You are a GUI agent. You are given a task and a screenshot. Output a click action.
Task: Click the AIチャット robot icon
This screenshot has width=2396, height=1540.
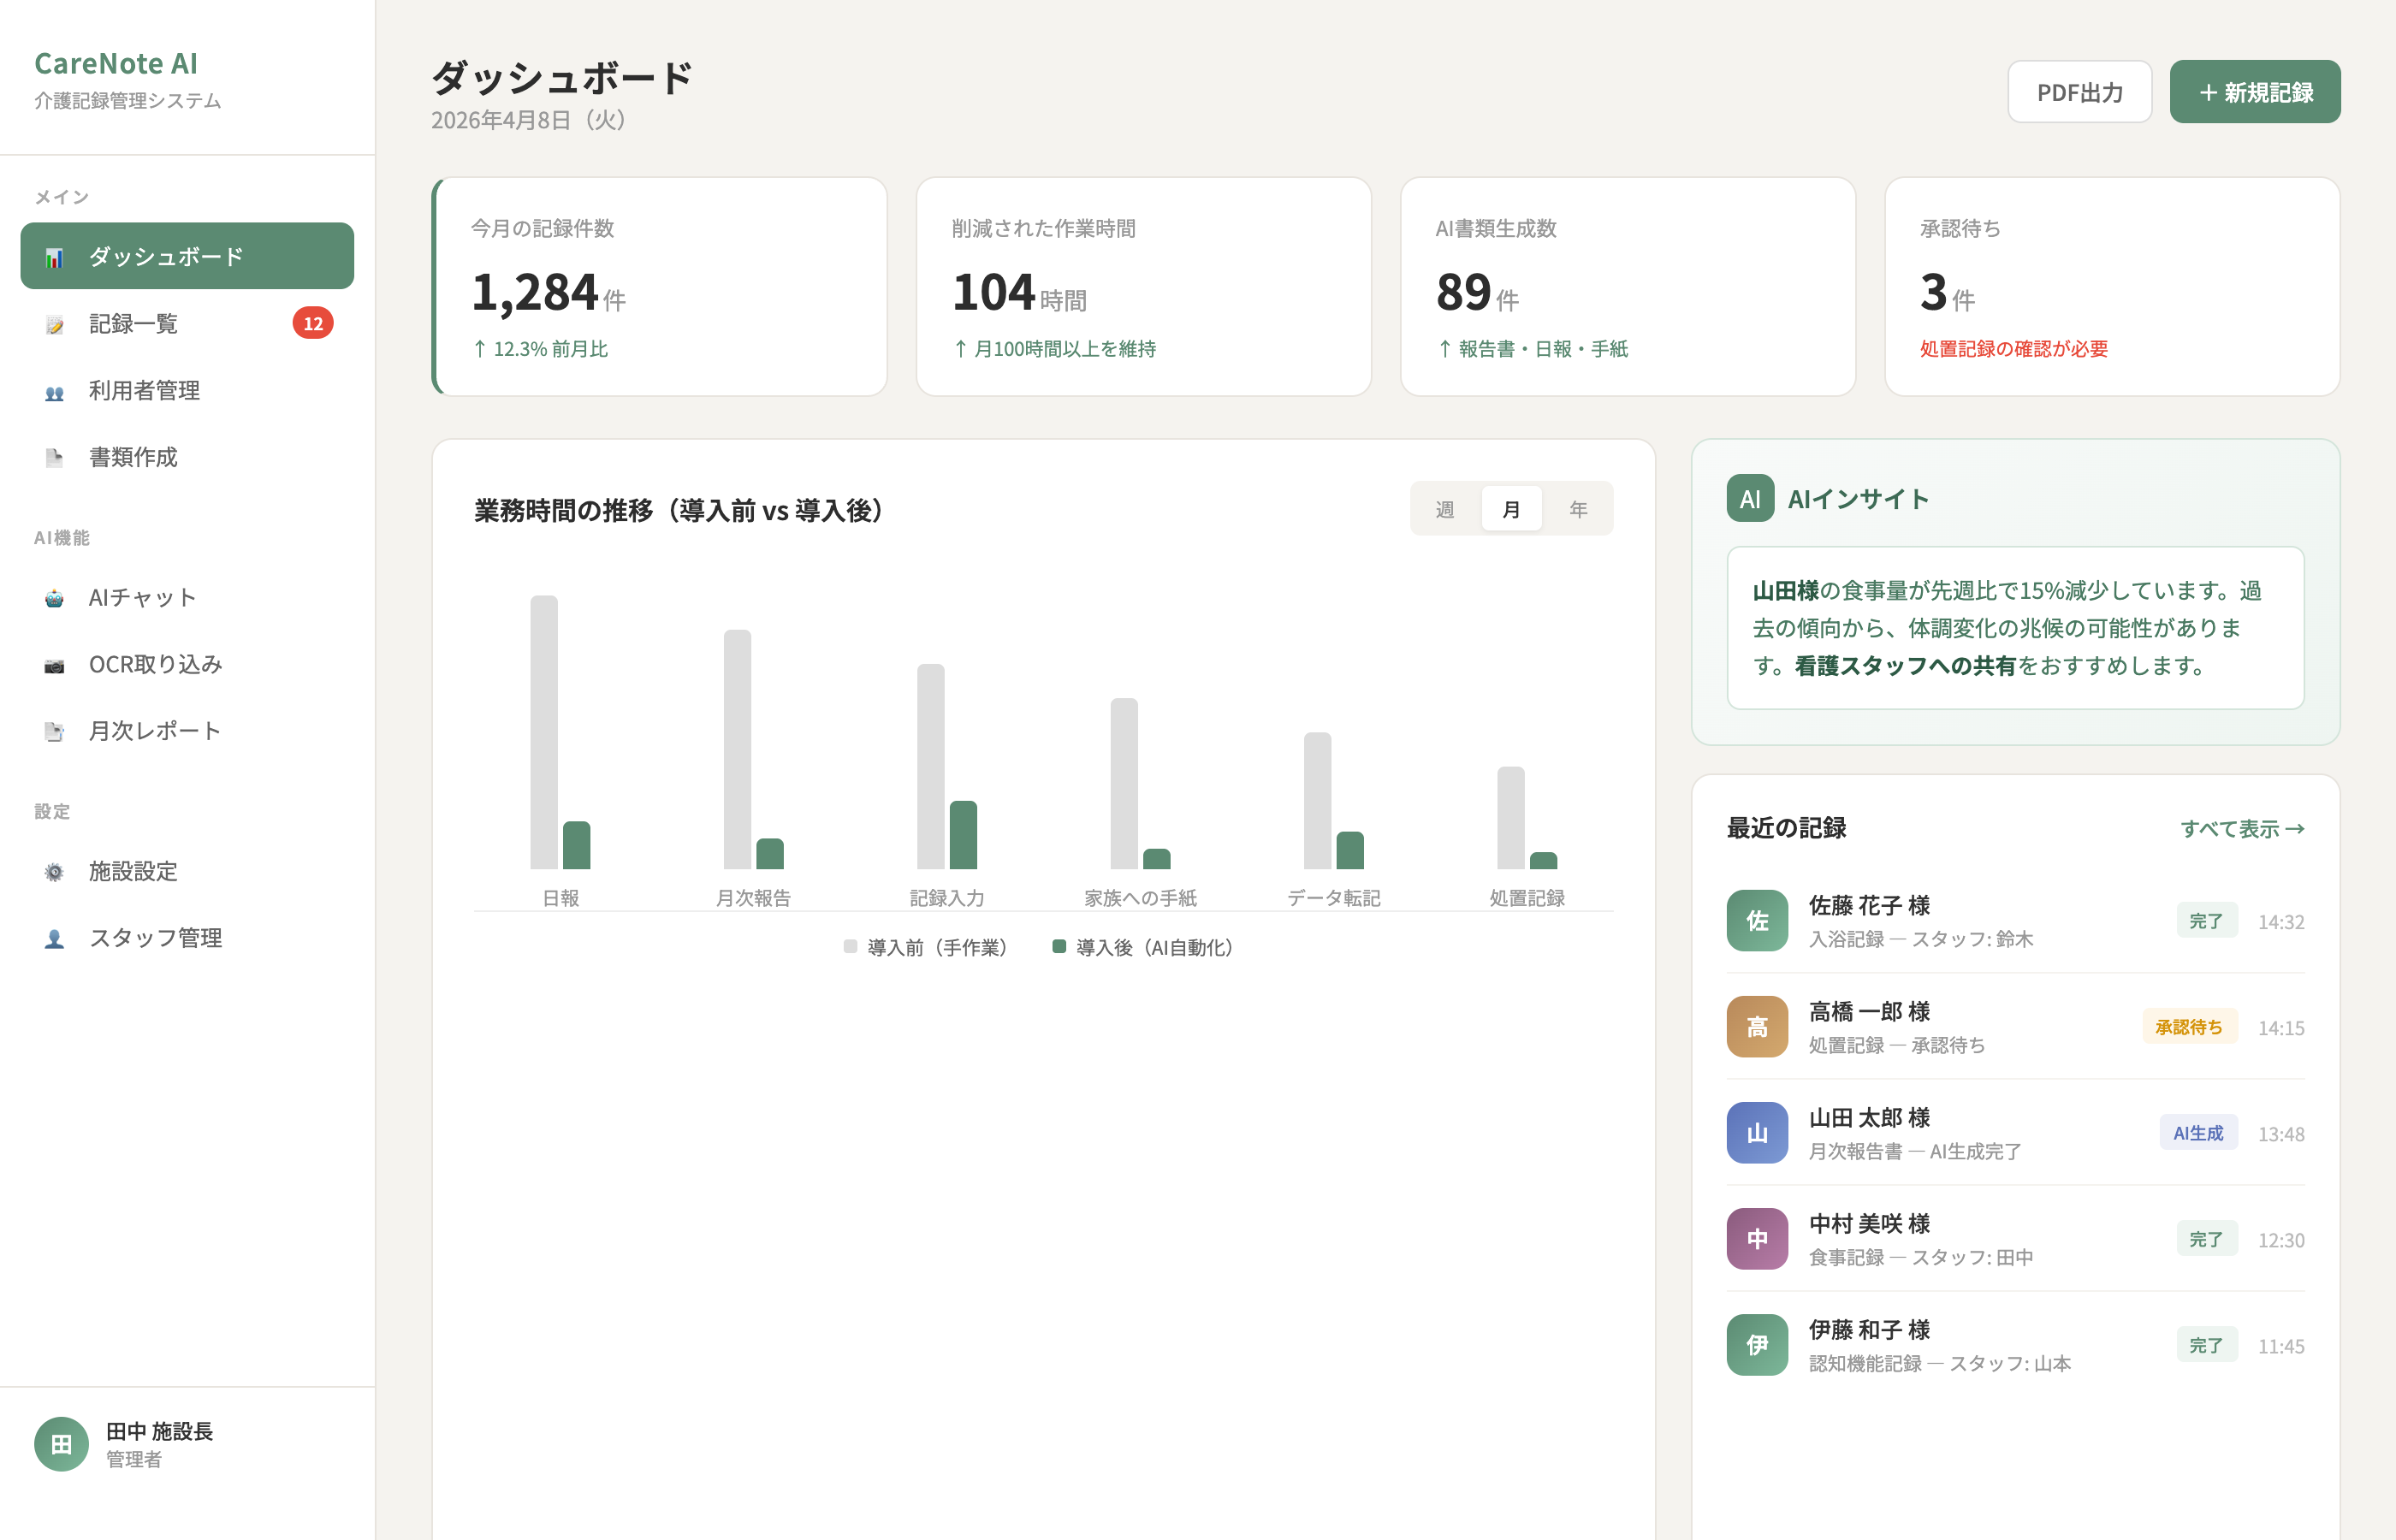click(54, 598)
